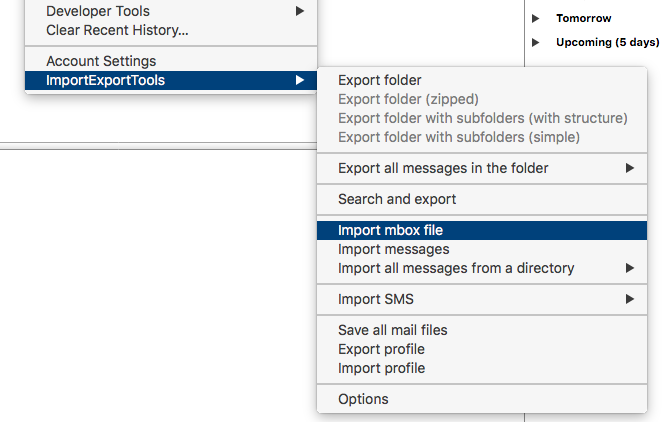Choose Export profile option
The width and height of the screenshot is (666, 422).
pos(381,349)
